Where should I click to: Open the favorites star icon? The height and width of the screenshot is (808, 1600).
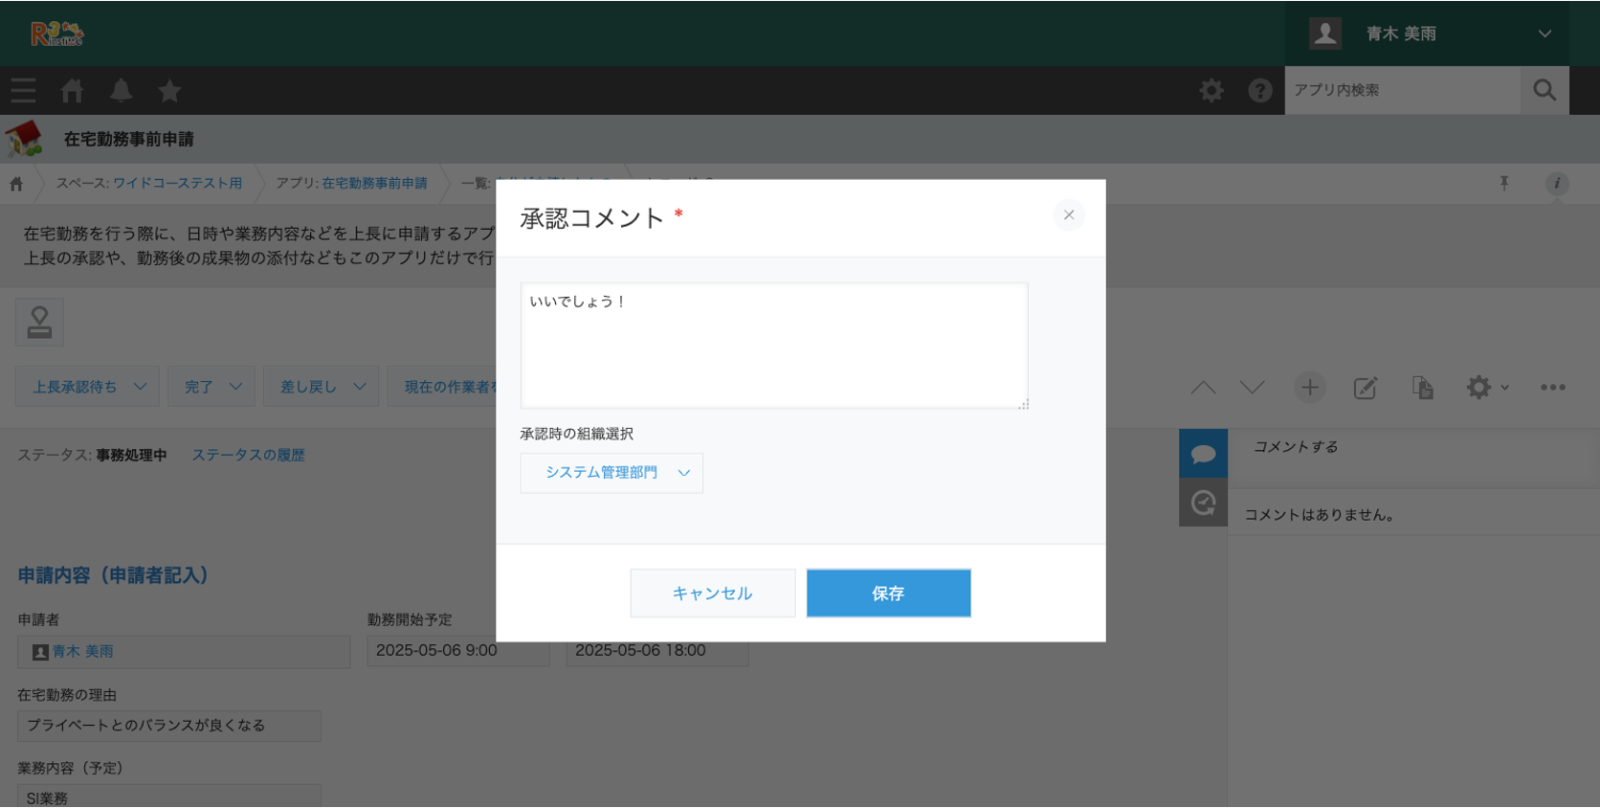[x=169, y=91]
